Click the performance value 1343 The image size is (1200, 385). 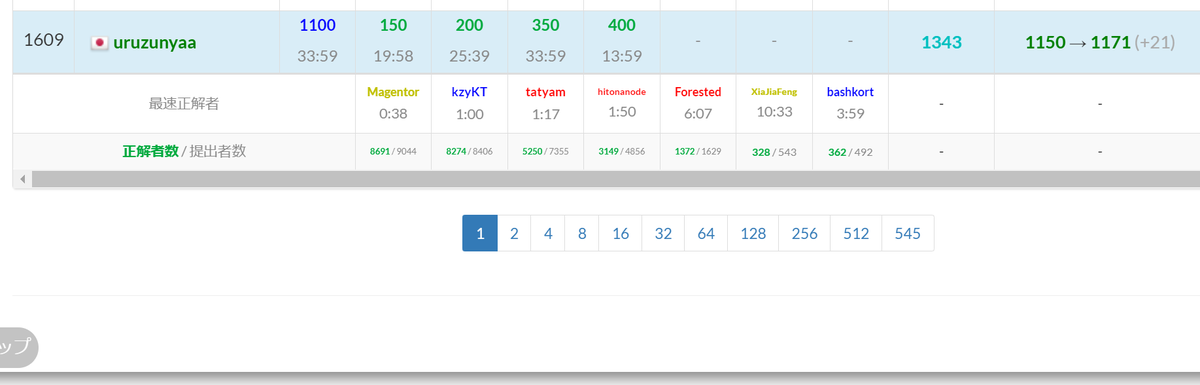point(941,42)
